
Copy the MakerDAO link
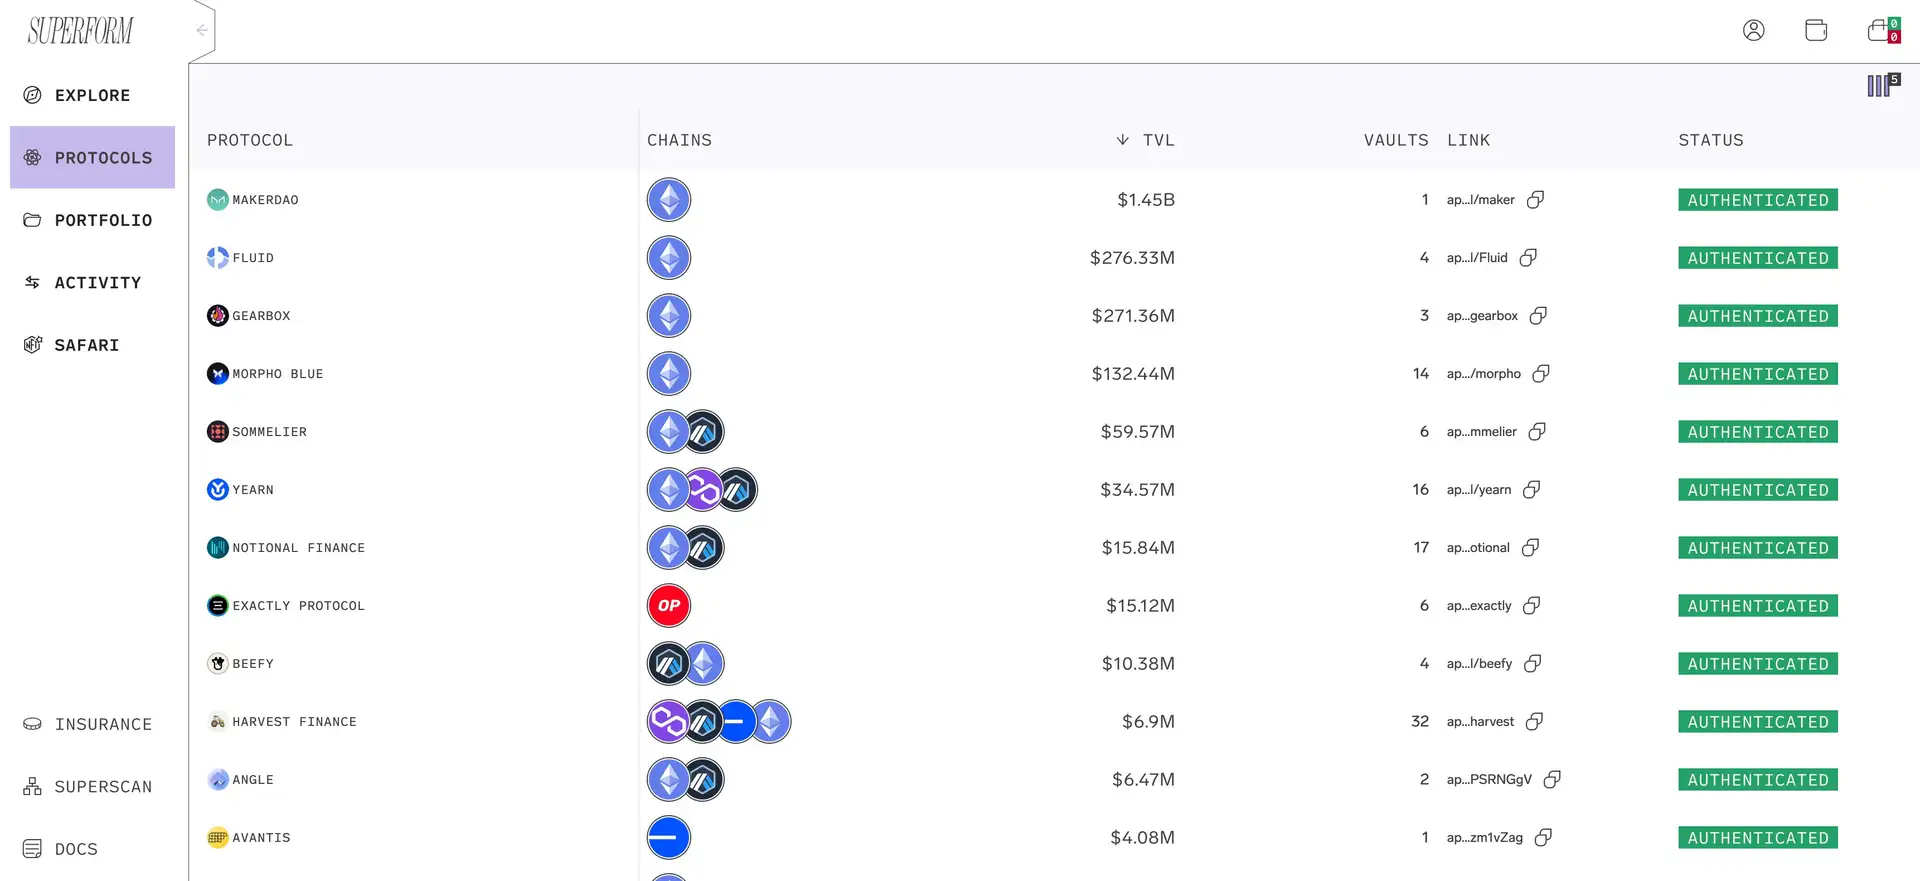click(1535, 200)
